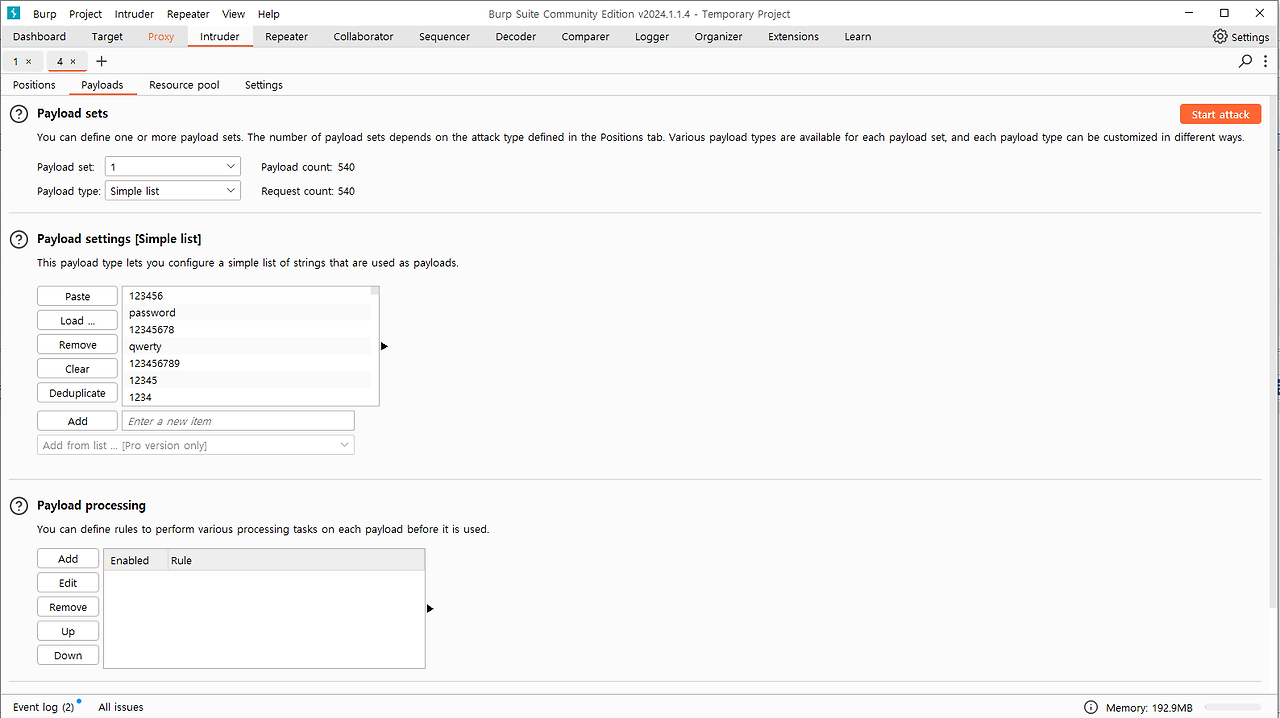Open help for Payload sets
1280x718 pixels.
pyautogui.click(x=19, y=114)
